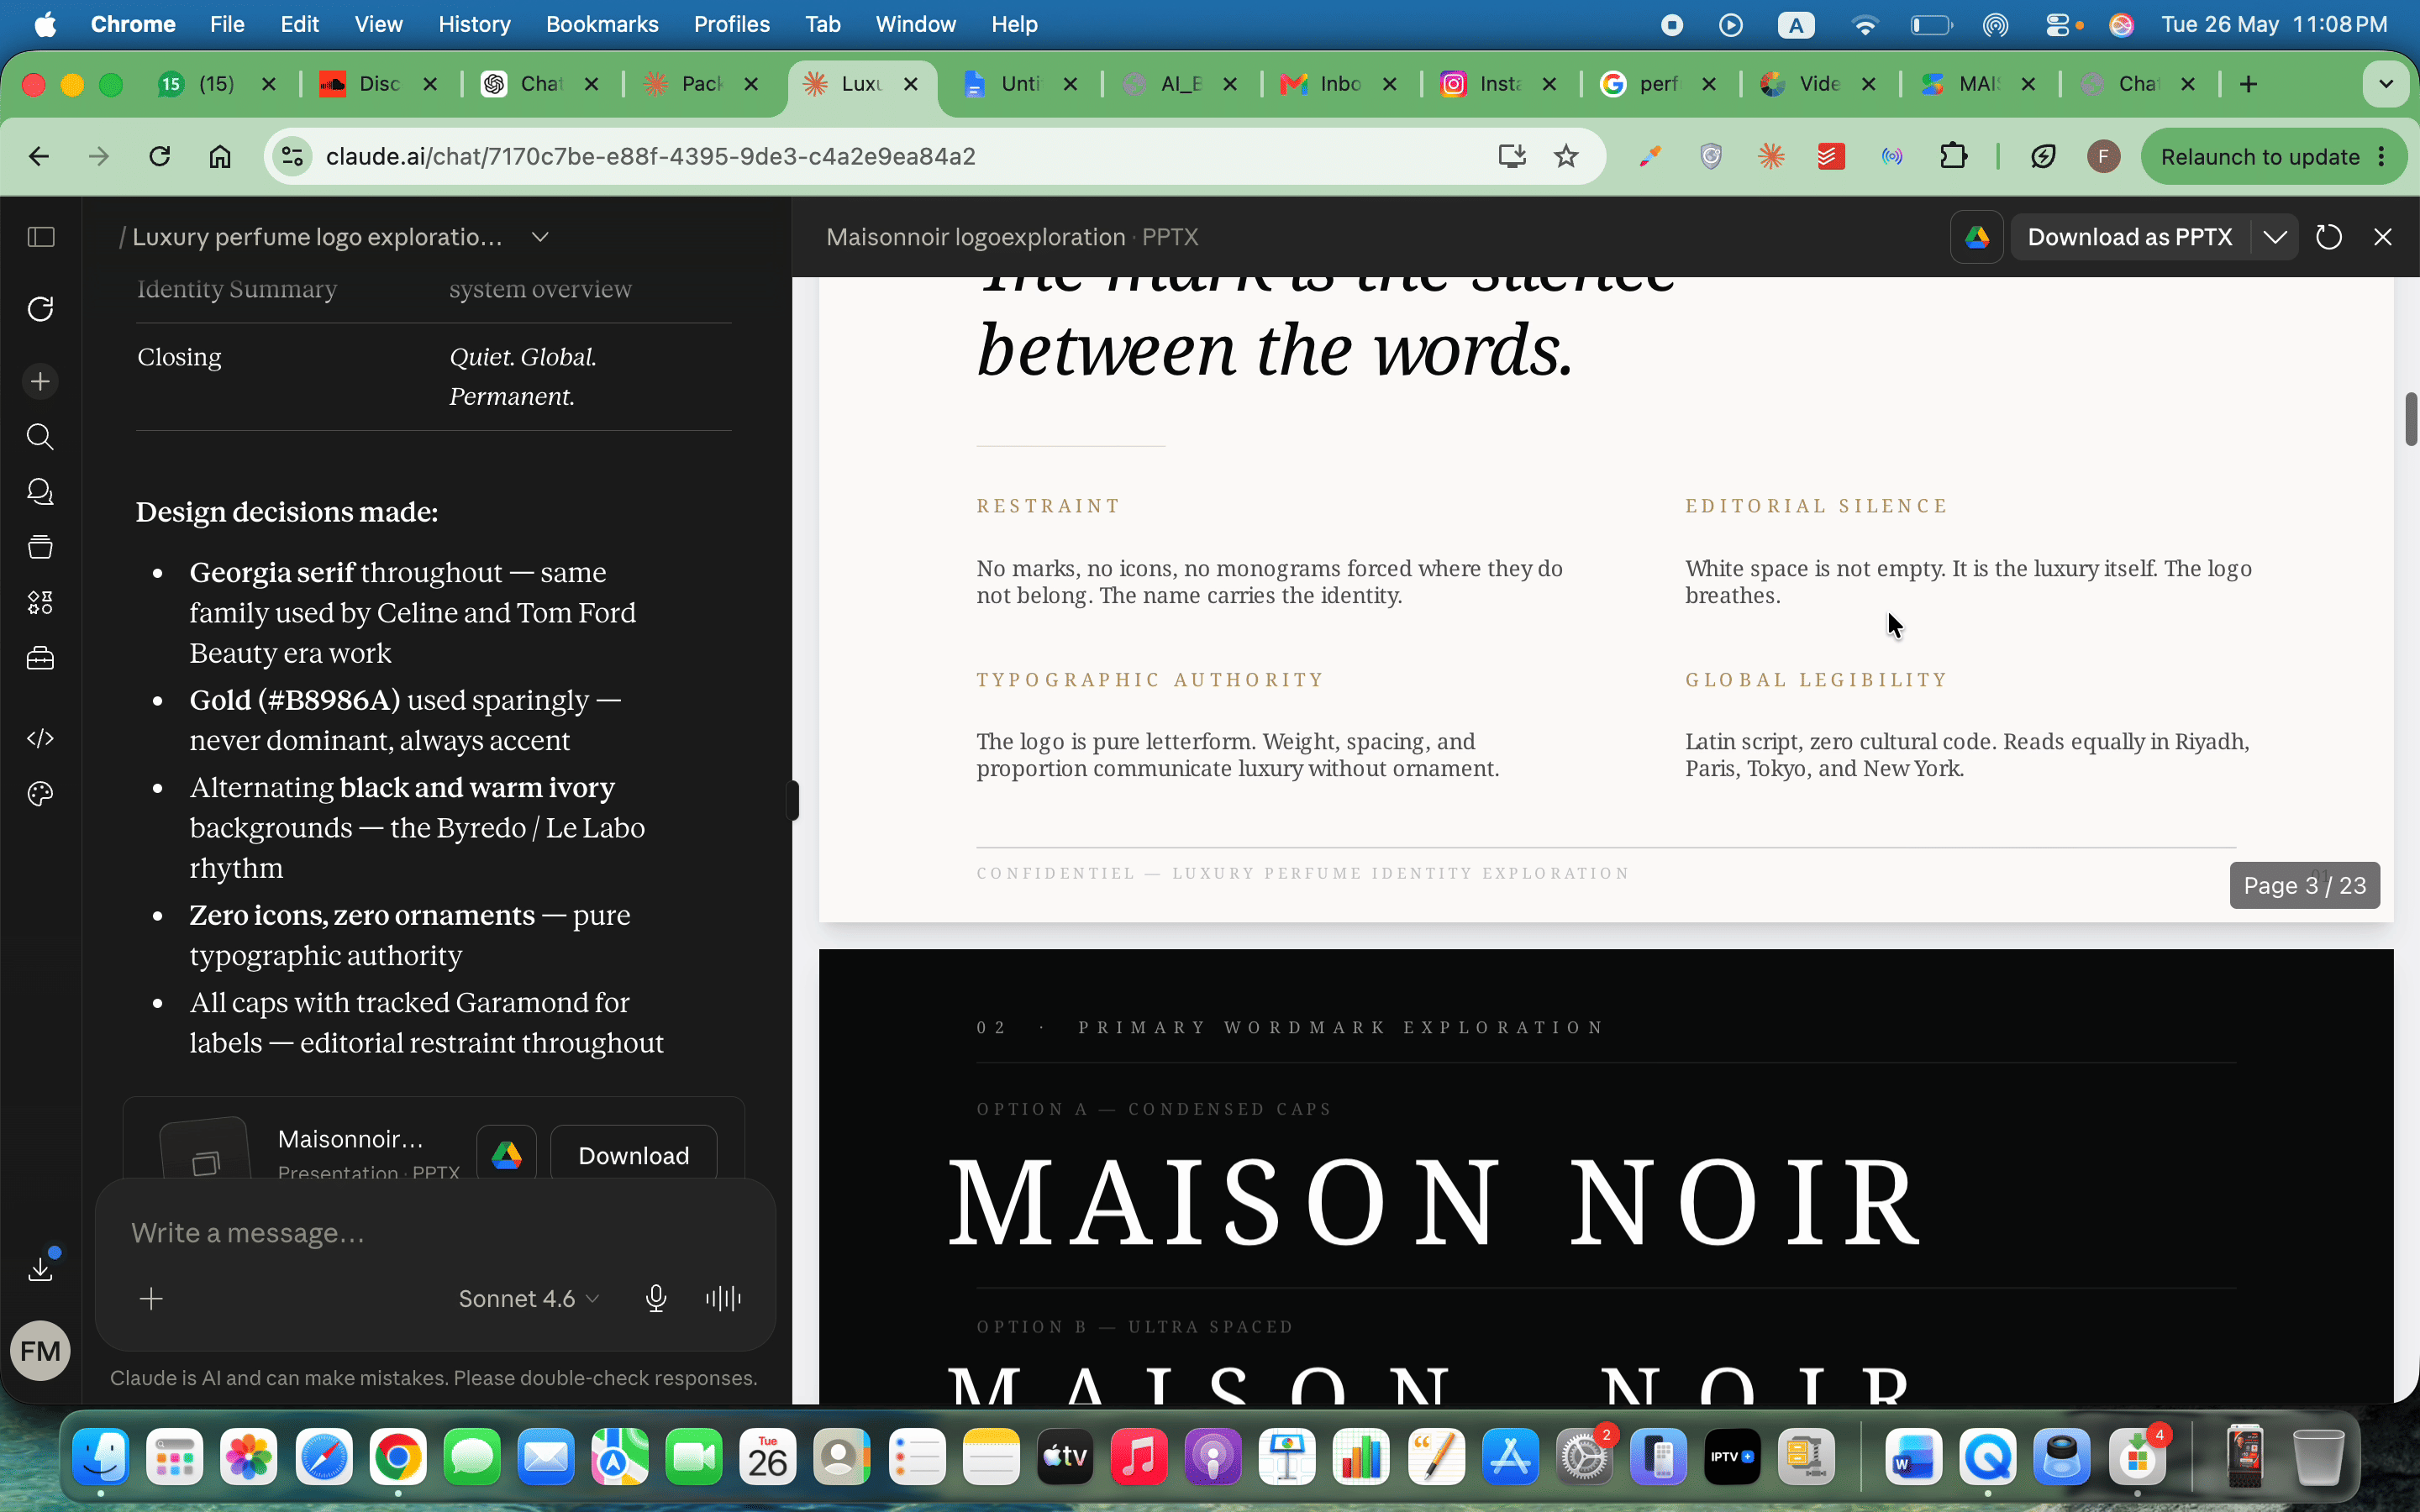Go to the Chrome home page

coord(220,156)
